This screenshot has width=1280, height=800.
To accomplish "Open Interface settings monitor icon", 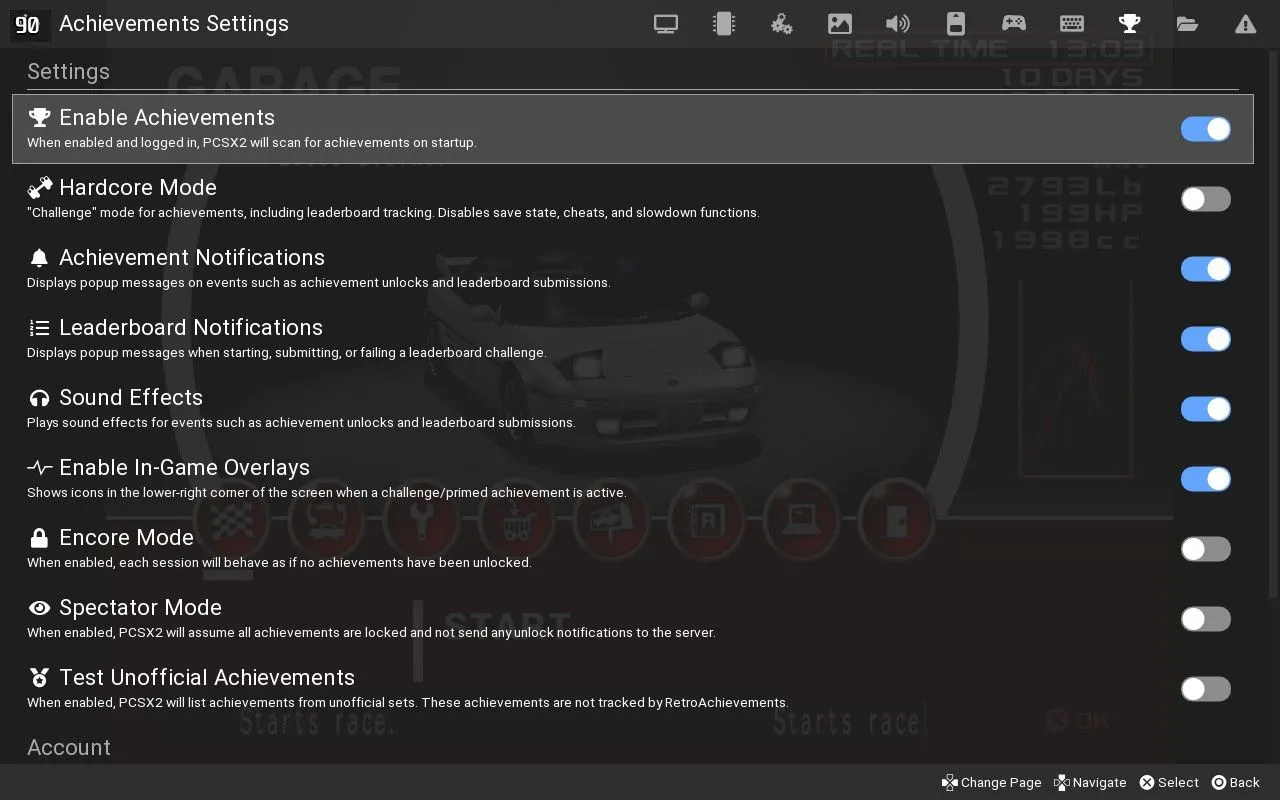I will (x=666, y=24).
